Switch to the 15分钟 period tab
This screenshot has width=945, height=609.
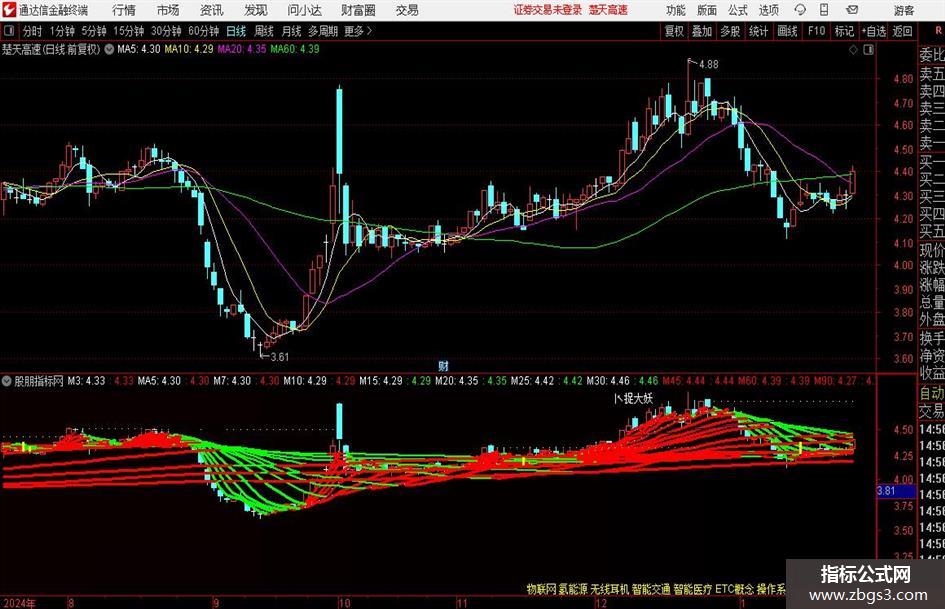(x=128, y=31)
